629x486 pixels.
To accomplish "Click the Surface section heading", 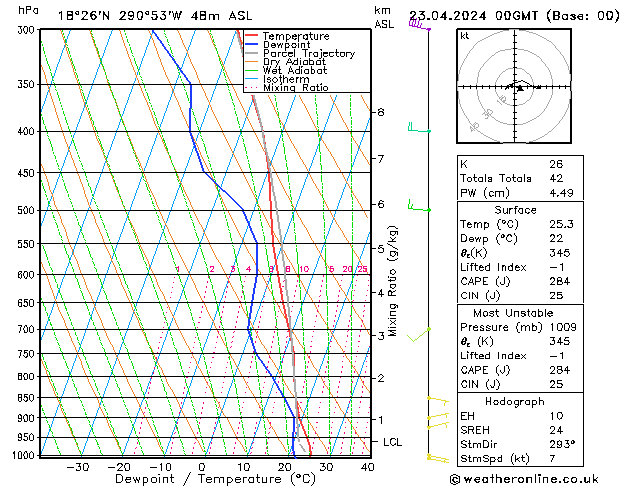I will [x=515, y=210].
